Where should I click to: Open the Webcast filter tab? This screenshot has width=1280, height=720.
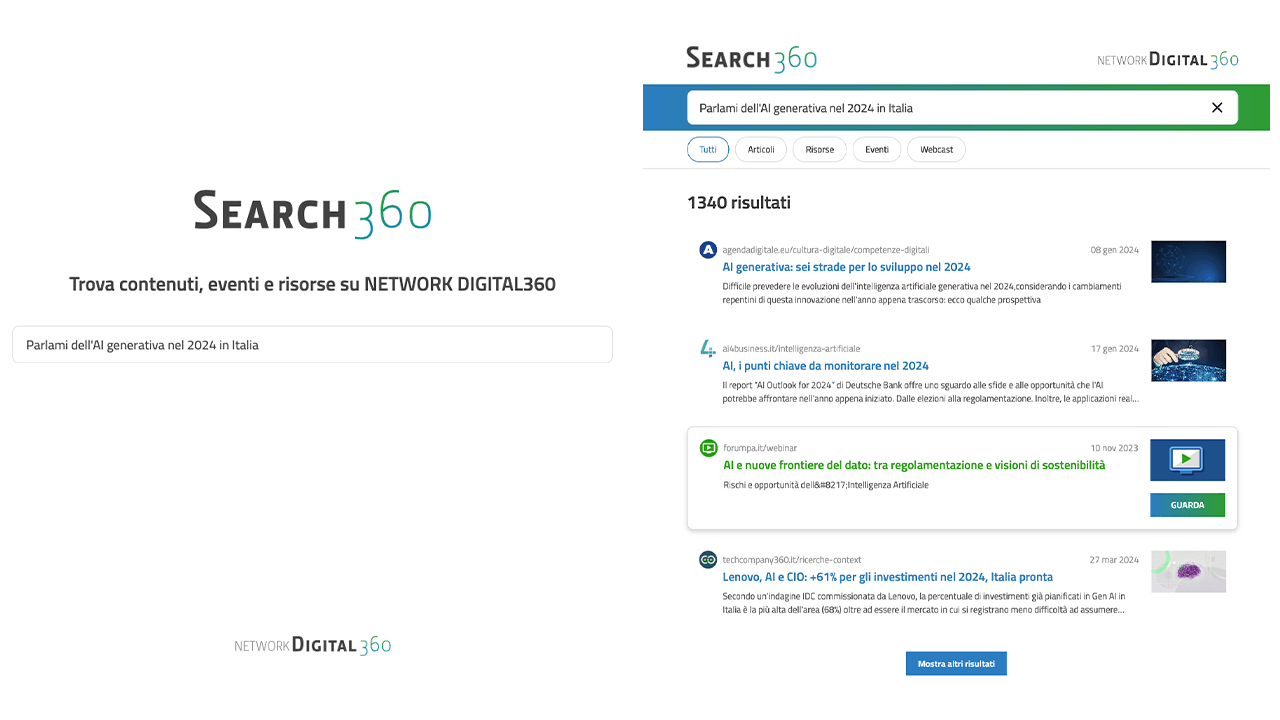(x=936, y=150)
